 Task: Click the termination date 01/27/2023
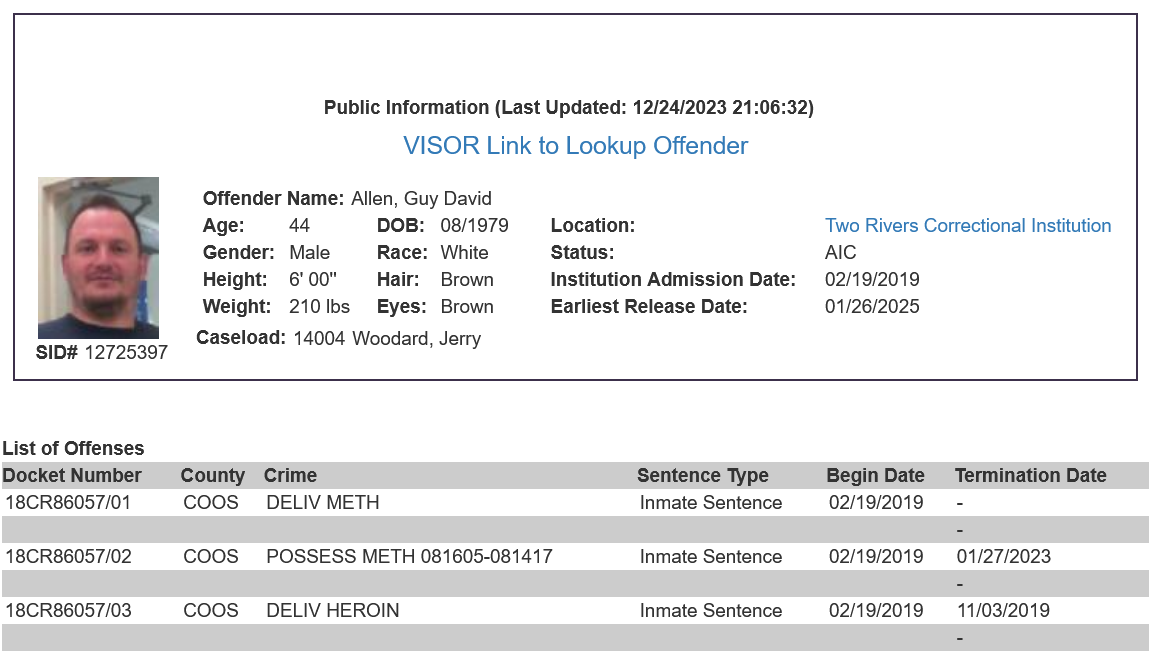point(1004,557)
